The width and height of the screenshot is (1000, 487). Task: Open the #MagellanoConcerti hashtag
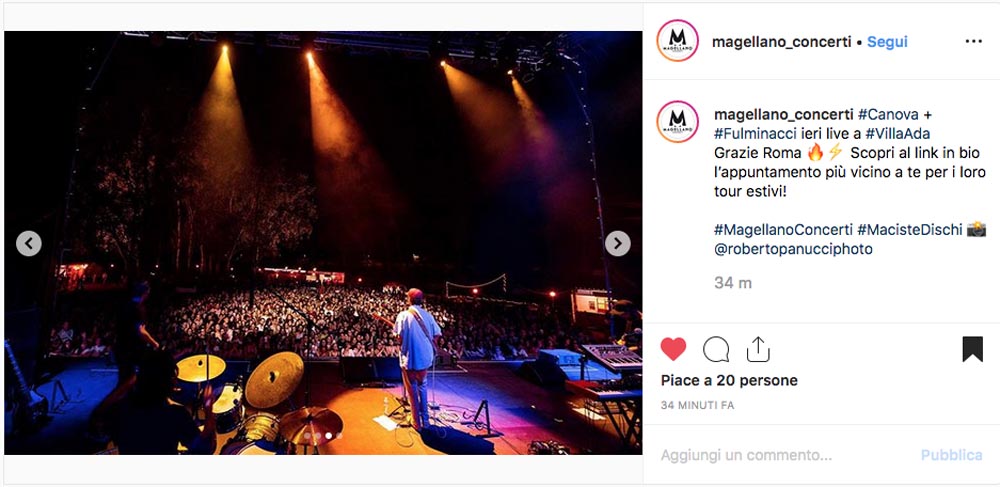pyautogui.click(x=783, y=230)
